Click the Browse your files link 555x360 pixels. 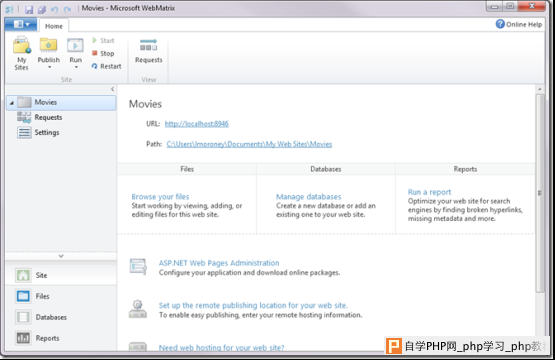[x=160, y=196]
